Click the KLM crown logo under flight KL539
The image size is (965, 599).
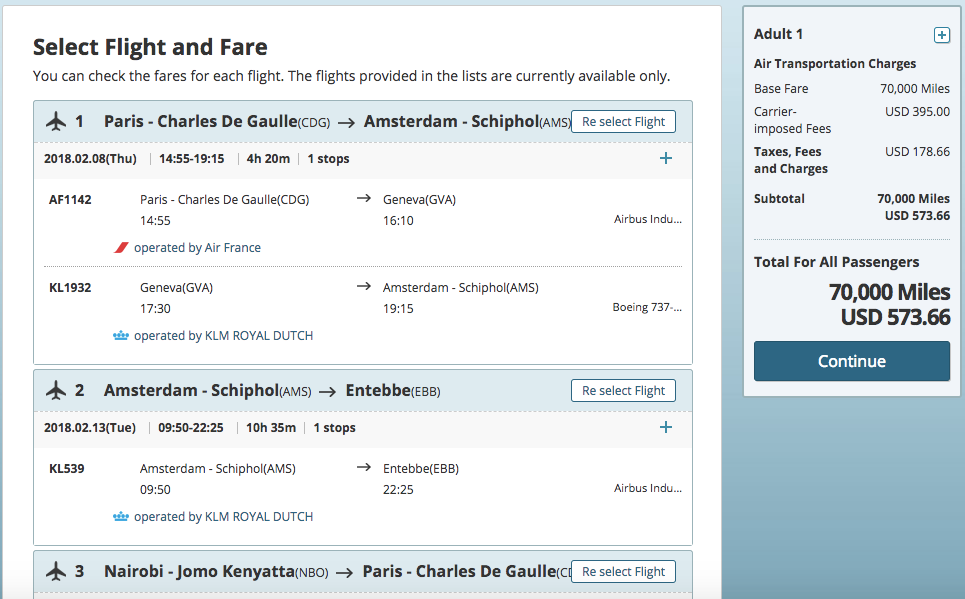(122, 517)
